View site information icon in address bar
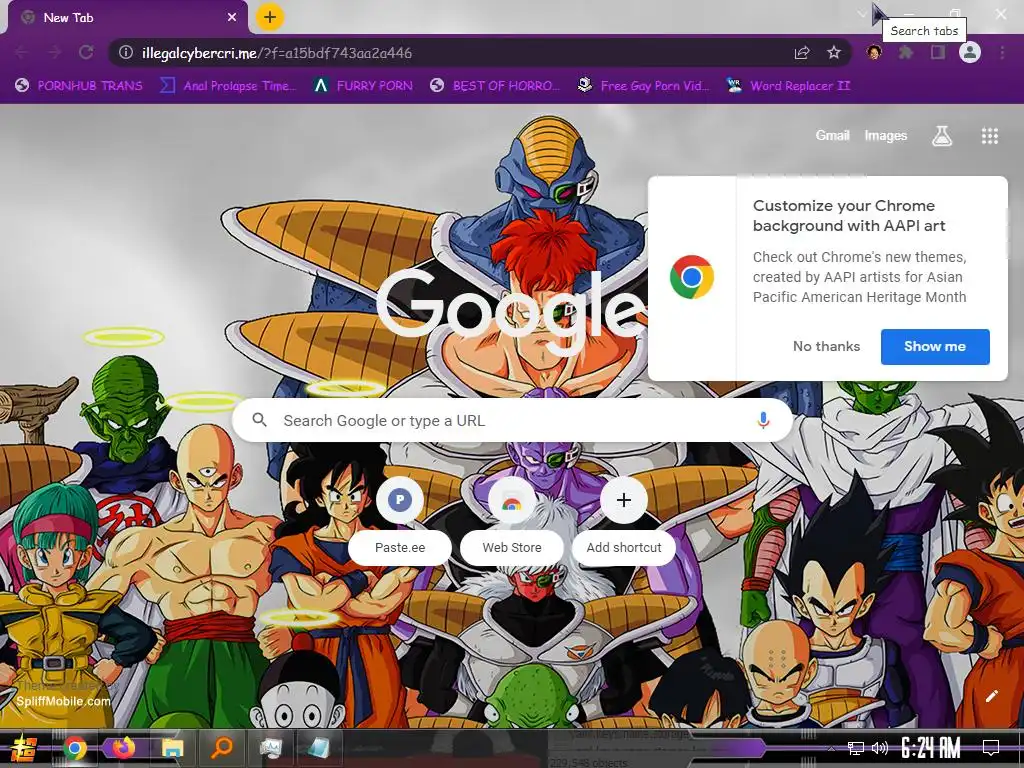 [126, 52]
